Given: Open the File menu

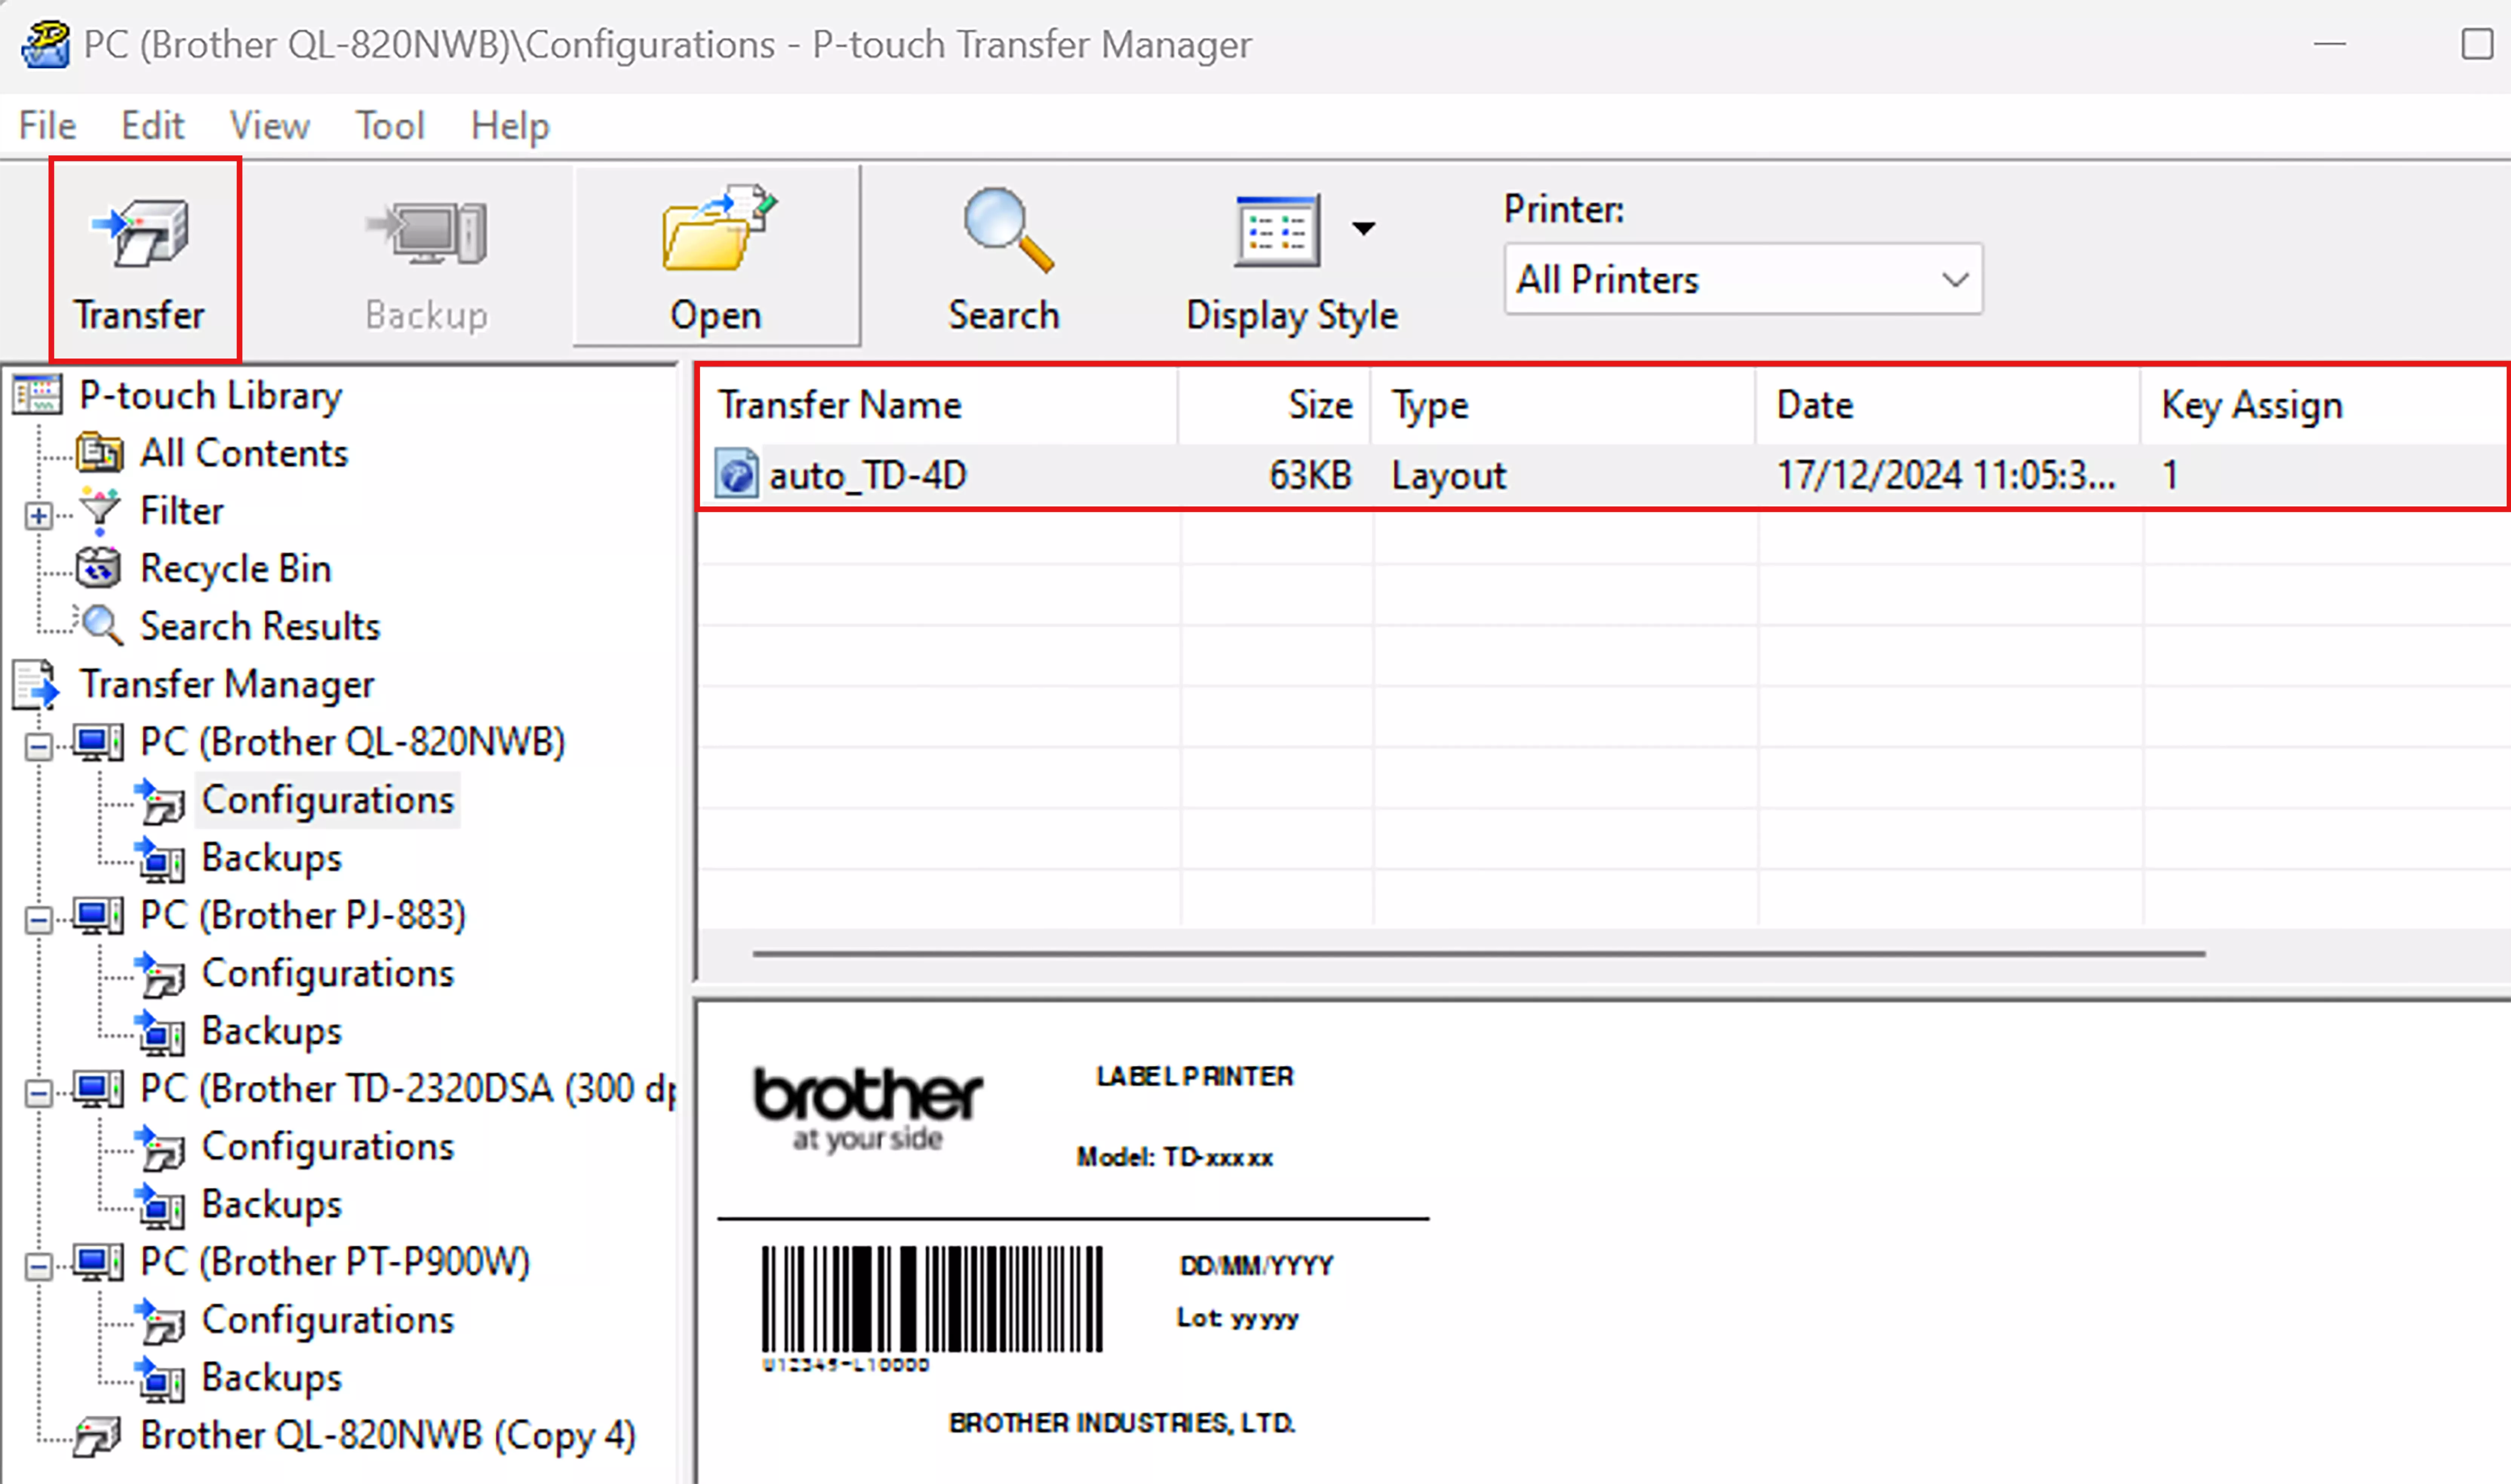Looking at the screenshot, I should click(x=47, y=126).
